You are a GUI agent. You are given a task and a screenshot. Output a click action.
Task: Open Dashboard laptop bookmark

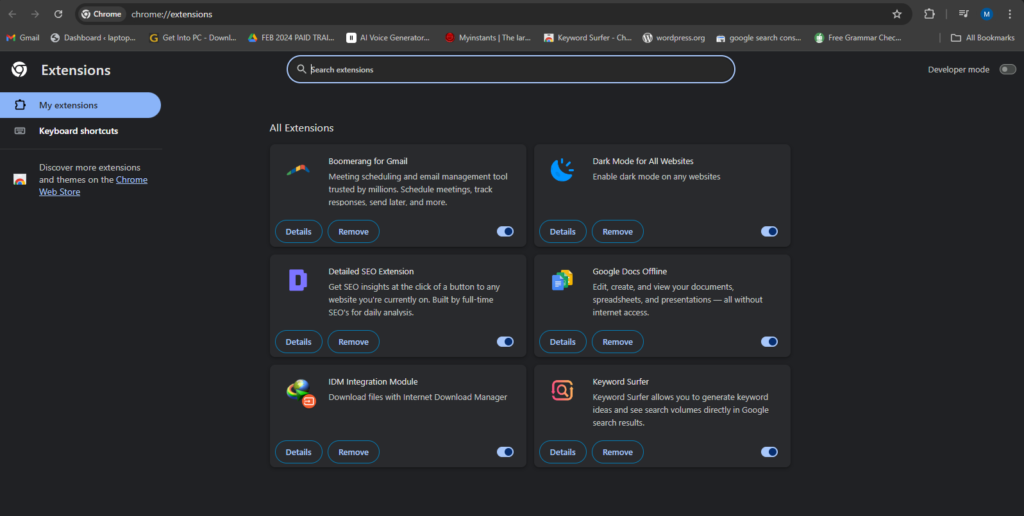pyautogui.click(x=93, y=38)
